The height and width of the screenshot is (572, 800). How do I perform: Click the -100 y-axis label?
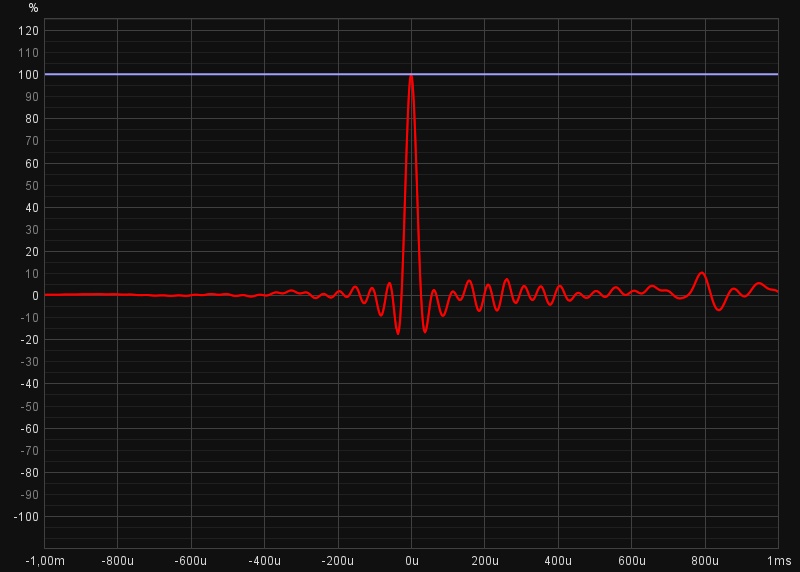coord(26,517)
